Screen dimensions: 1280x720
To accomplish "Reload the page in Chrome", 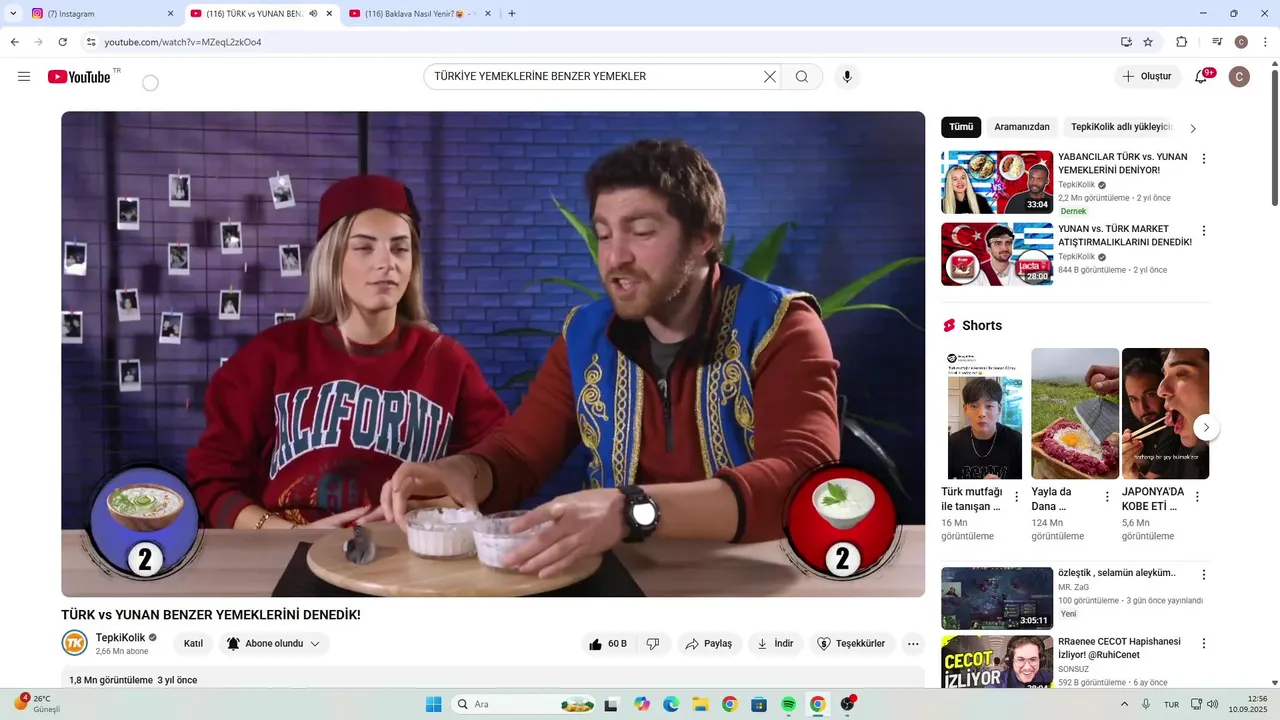I will pos(63,42).
